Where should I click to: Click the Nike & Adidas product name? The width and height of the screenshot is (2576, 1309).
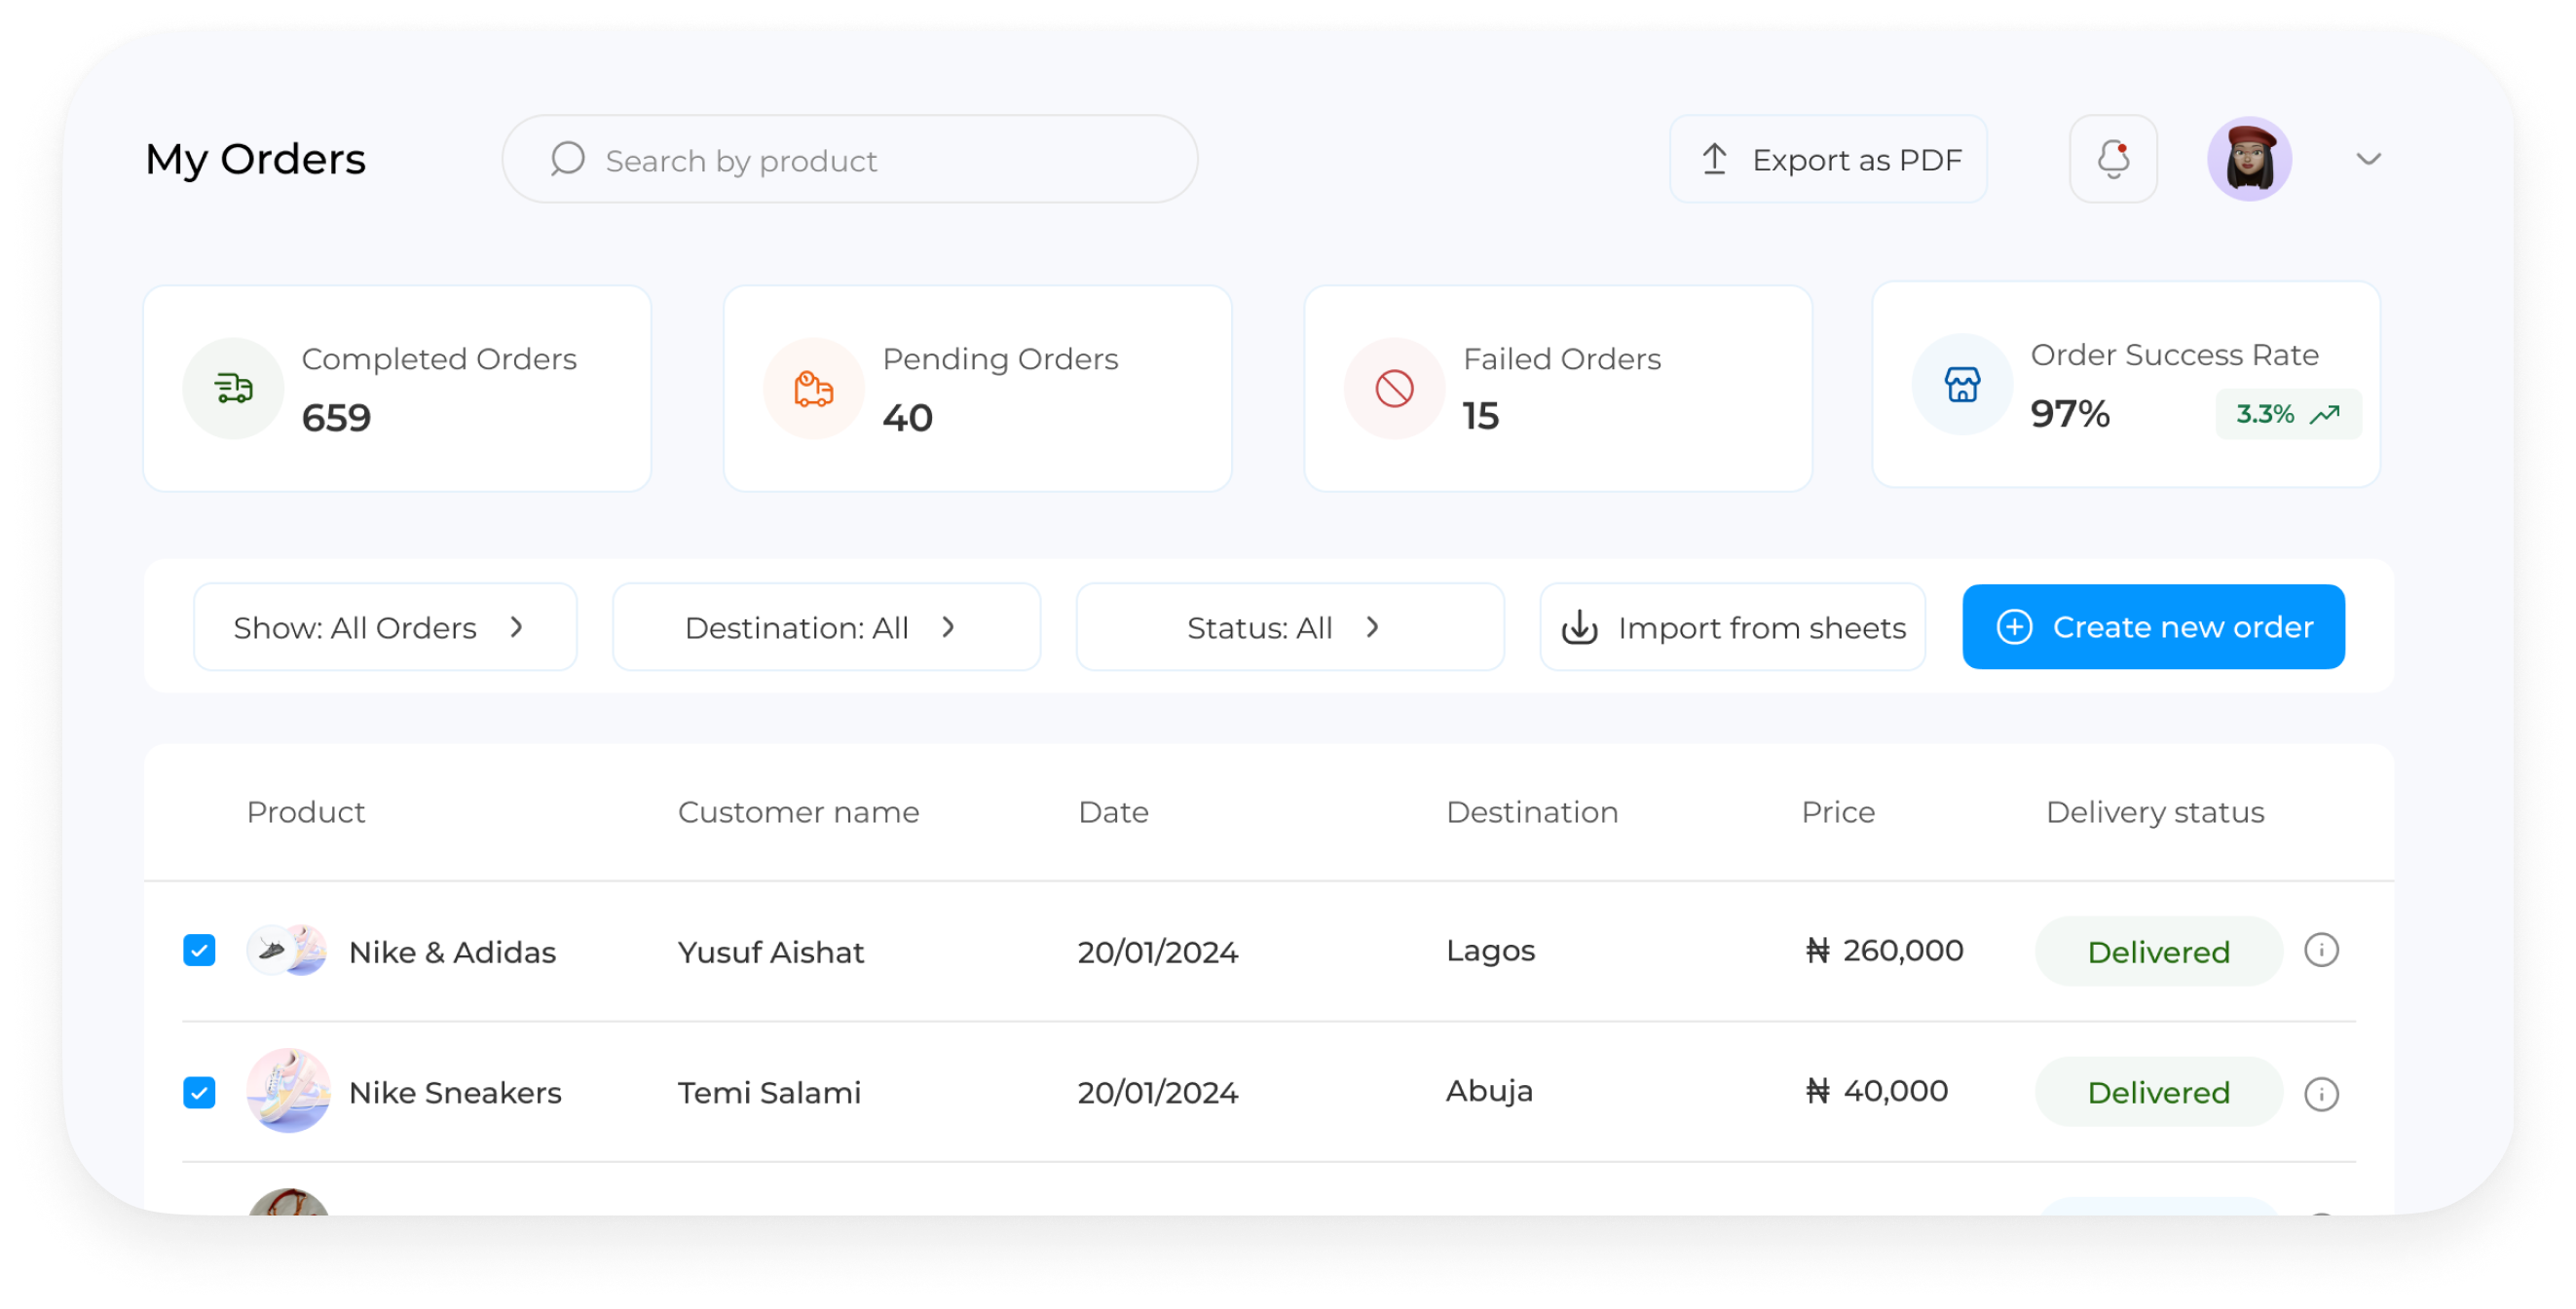452,952
